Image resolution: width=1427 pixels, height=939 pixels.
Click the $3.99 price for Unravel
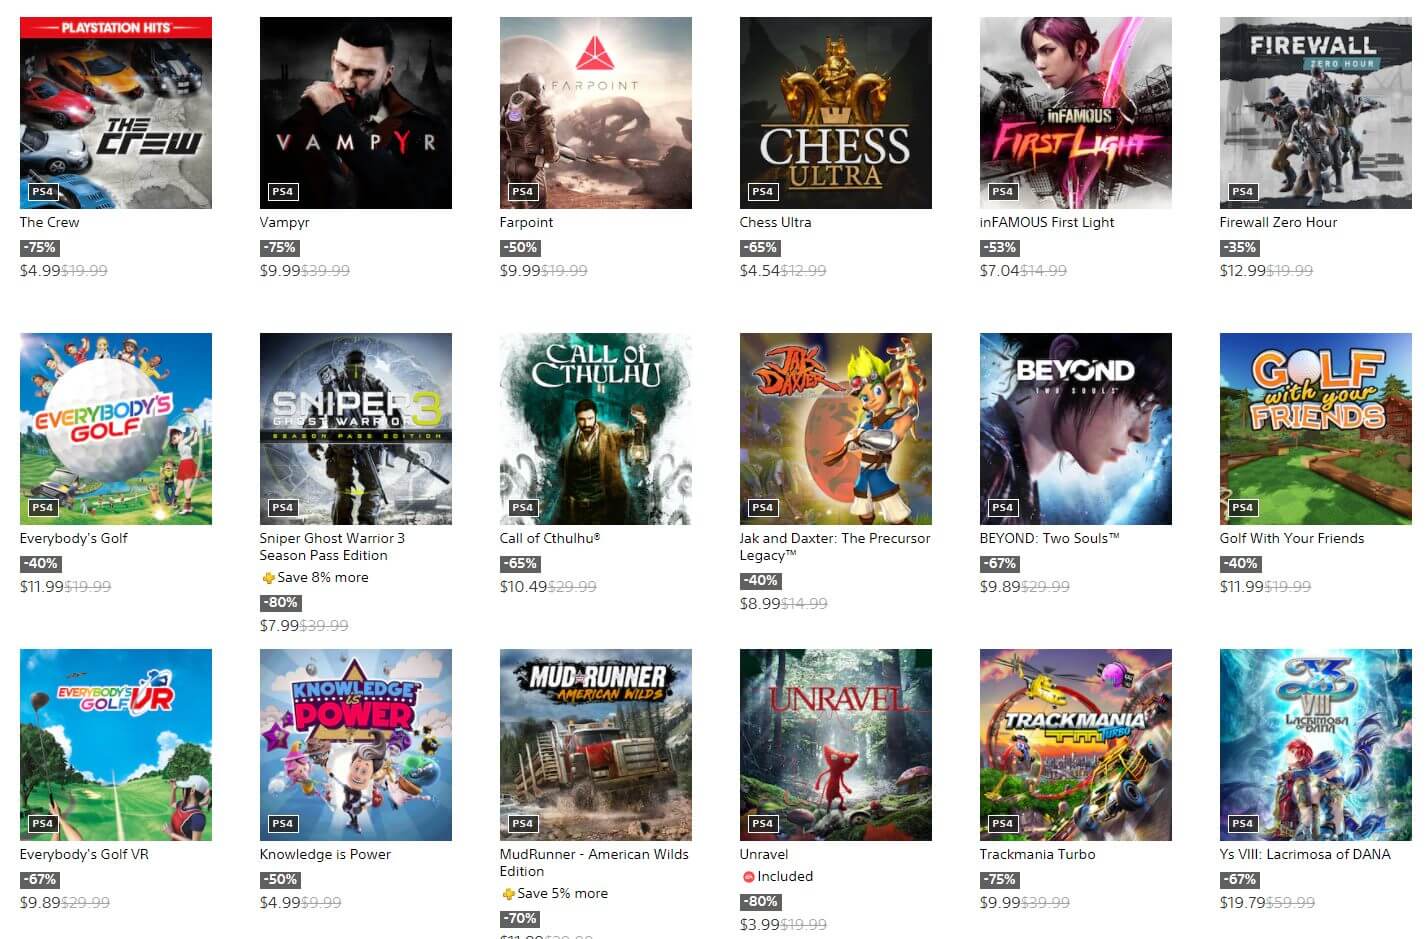pyautogui.click(x=760, y=925)
